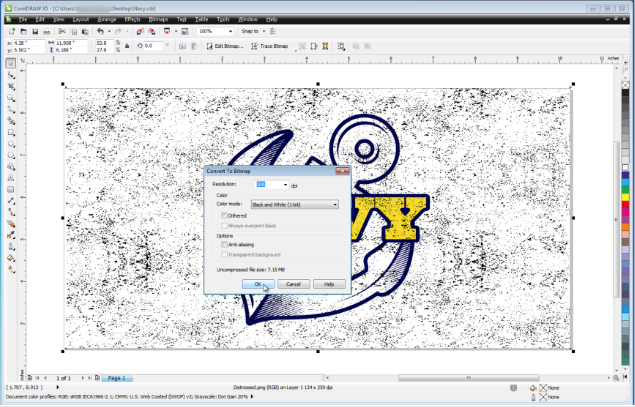The height and width of the screenshot is (407, 635).
Task: Select the Polygon tool
Action: coord(11,156)
